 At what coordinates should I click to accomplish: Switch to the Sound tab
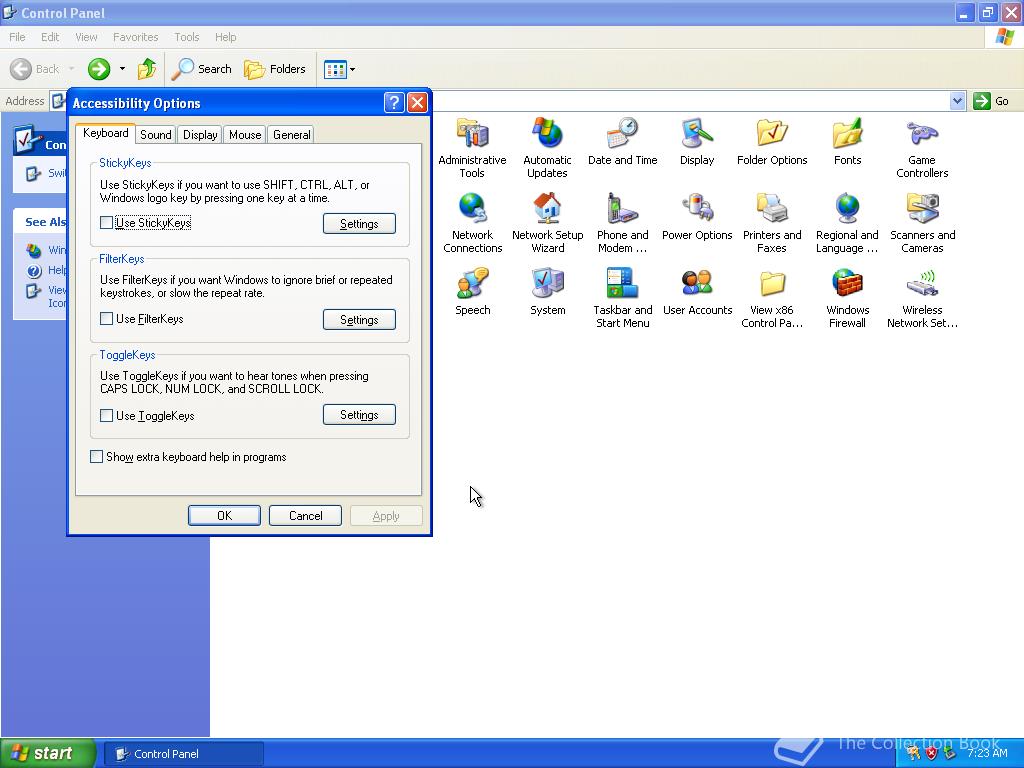[155, 135]
